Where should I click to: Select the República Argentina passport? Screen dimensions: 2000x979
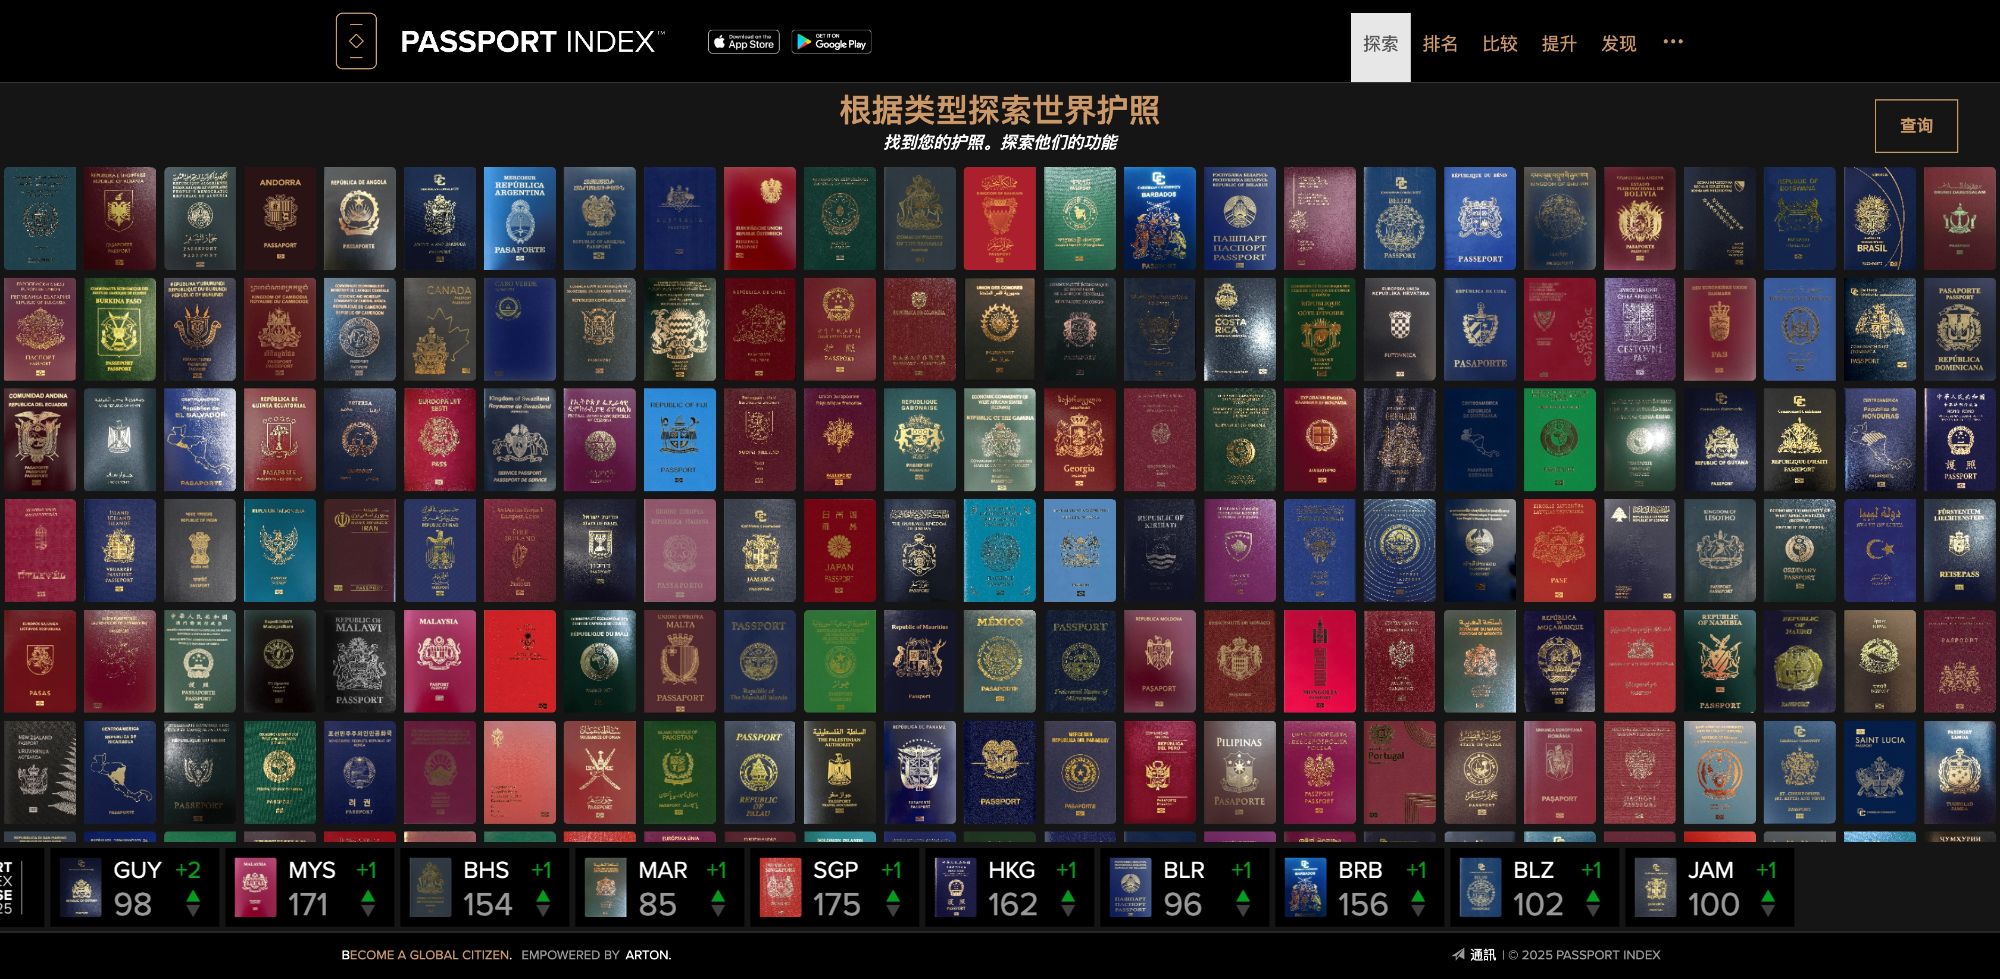[x=520, y=219]
